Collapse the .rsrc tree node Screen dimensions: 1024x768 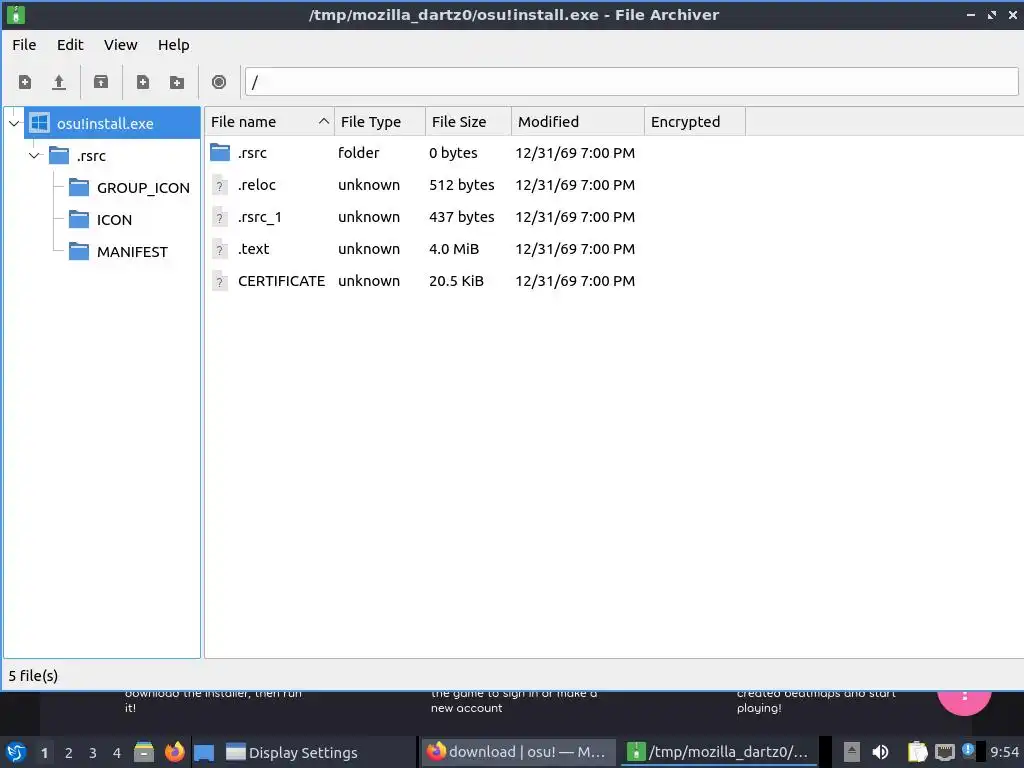35,155
